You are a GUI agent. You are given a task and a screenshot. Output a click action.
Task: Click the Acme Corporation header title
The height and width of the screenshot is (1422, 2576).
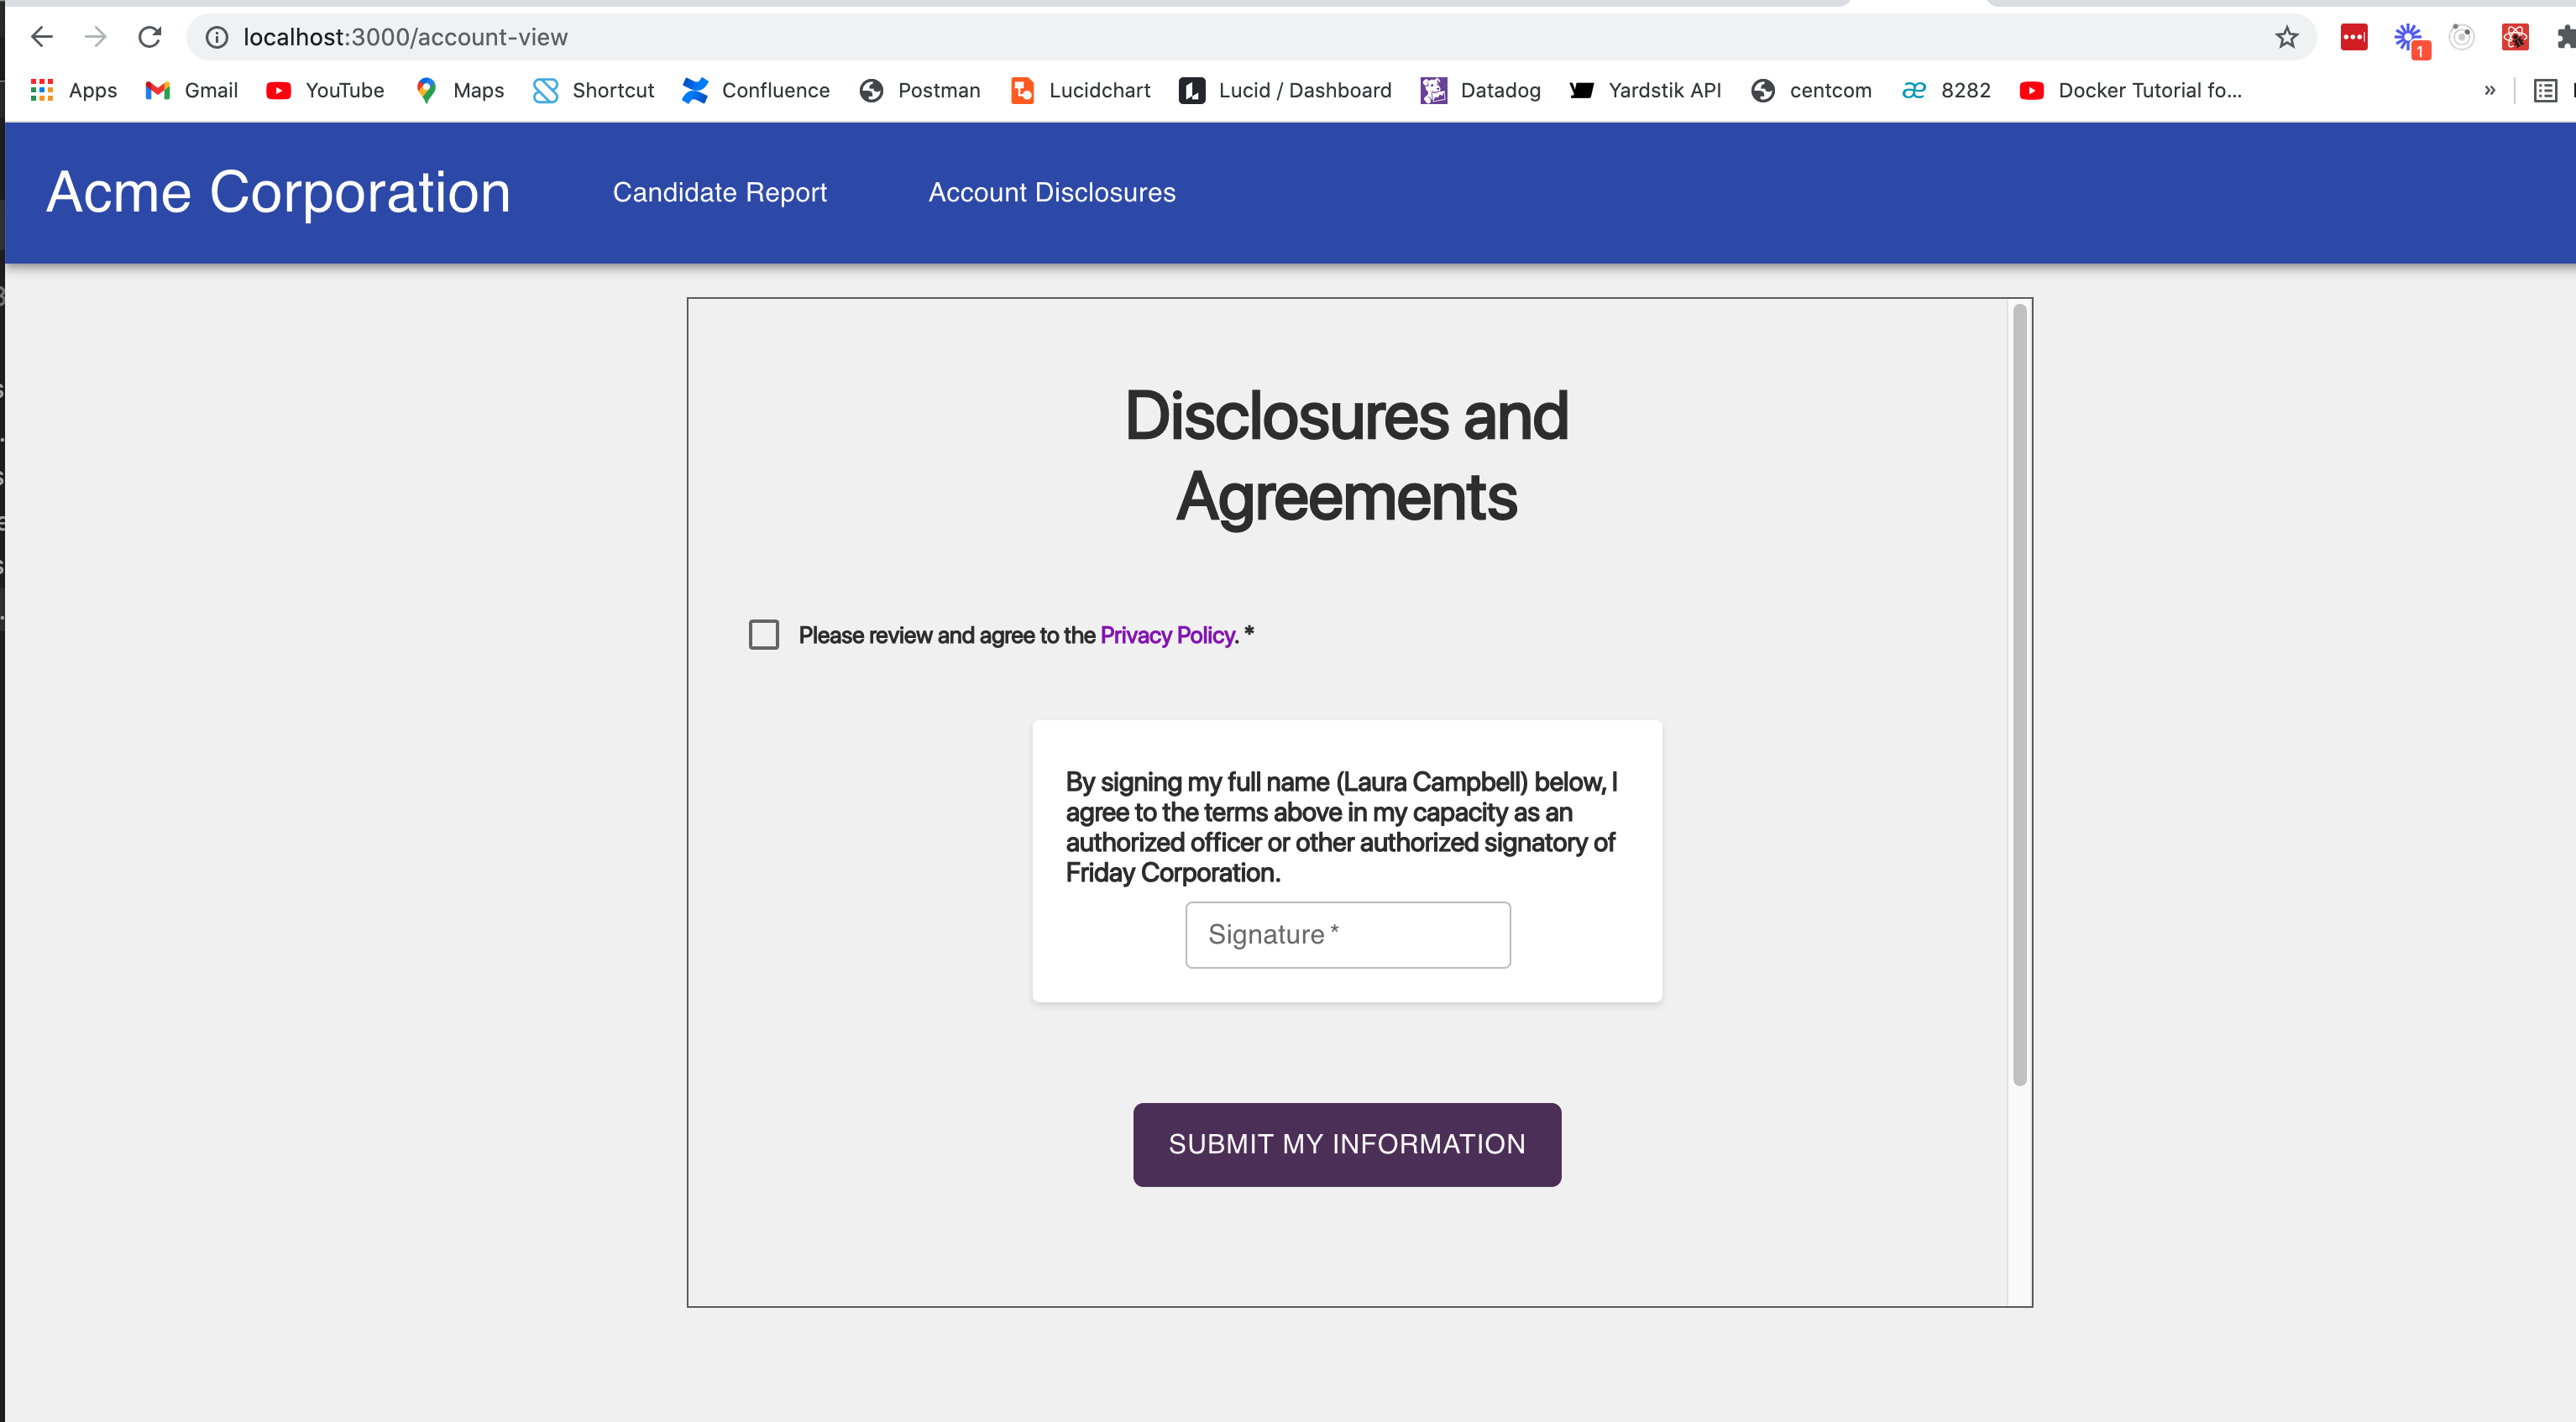(278, 192)
